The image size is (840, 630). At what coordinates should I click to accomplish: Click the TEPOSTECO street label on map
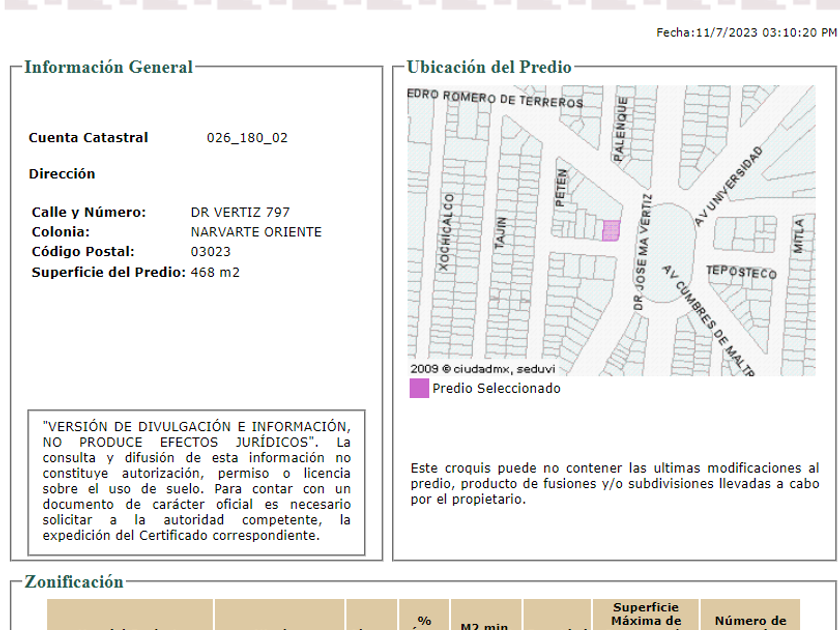pos(741,272)
